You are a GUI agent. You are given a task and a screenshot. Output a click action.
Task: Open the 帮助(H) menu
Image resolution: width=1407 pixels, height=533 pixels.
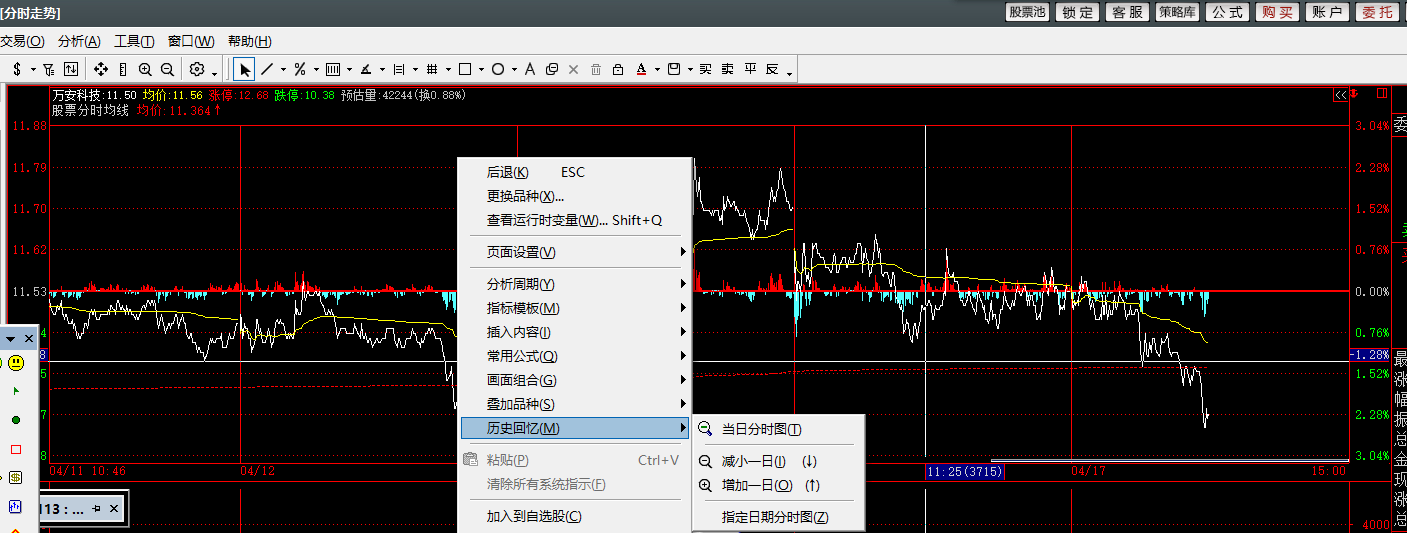pyautogui.click(x=249, y=41)
